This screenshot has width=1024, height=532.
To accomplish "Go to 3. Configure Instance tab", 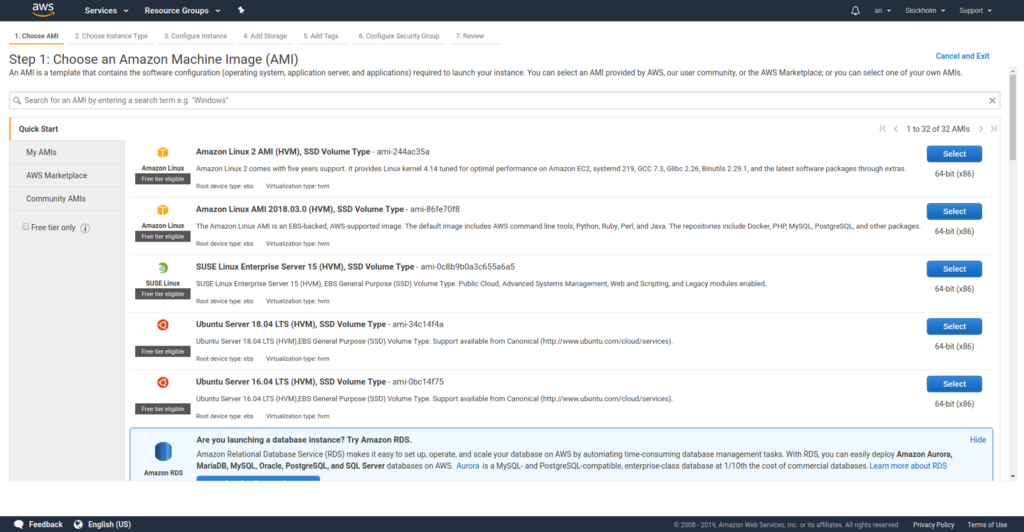I will tap(195, 36).
